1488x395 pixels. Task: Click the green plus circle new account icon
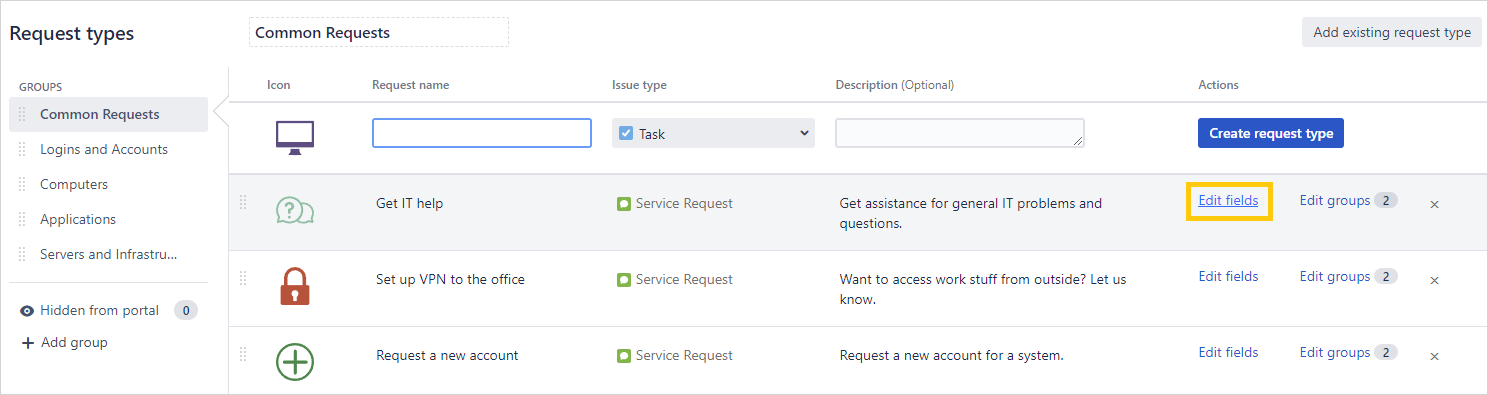pyautogui.click(x=295, y=361)
